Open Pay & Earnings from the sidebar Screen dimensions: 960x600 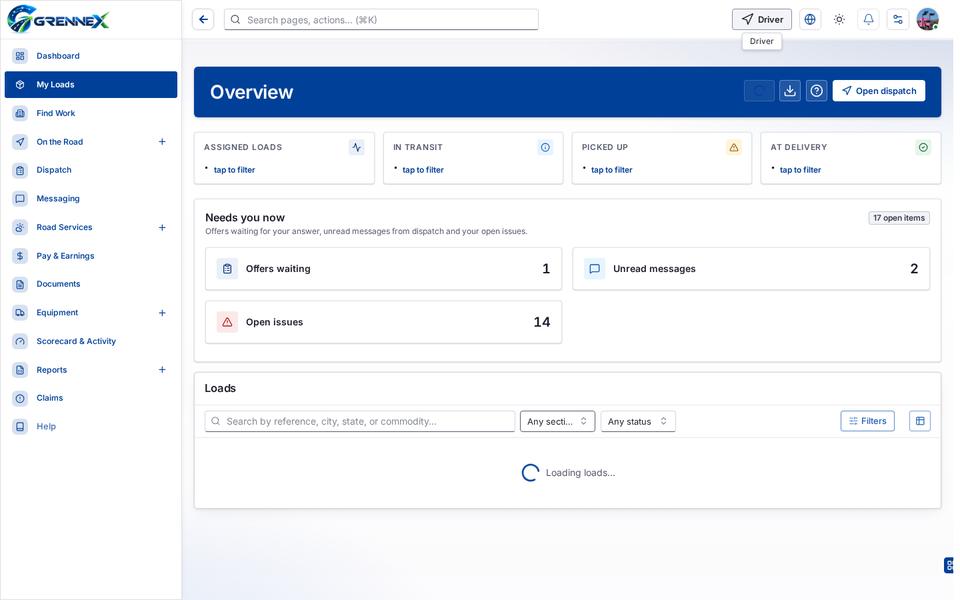click(91, 256)
